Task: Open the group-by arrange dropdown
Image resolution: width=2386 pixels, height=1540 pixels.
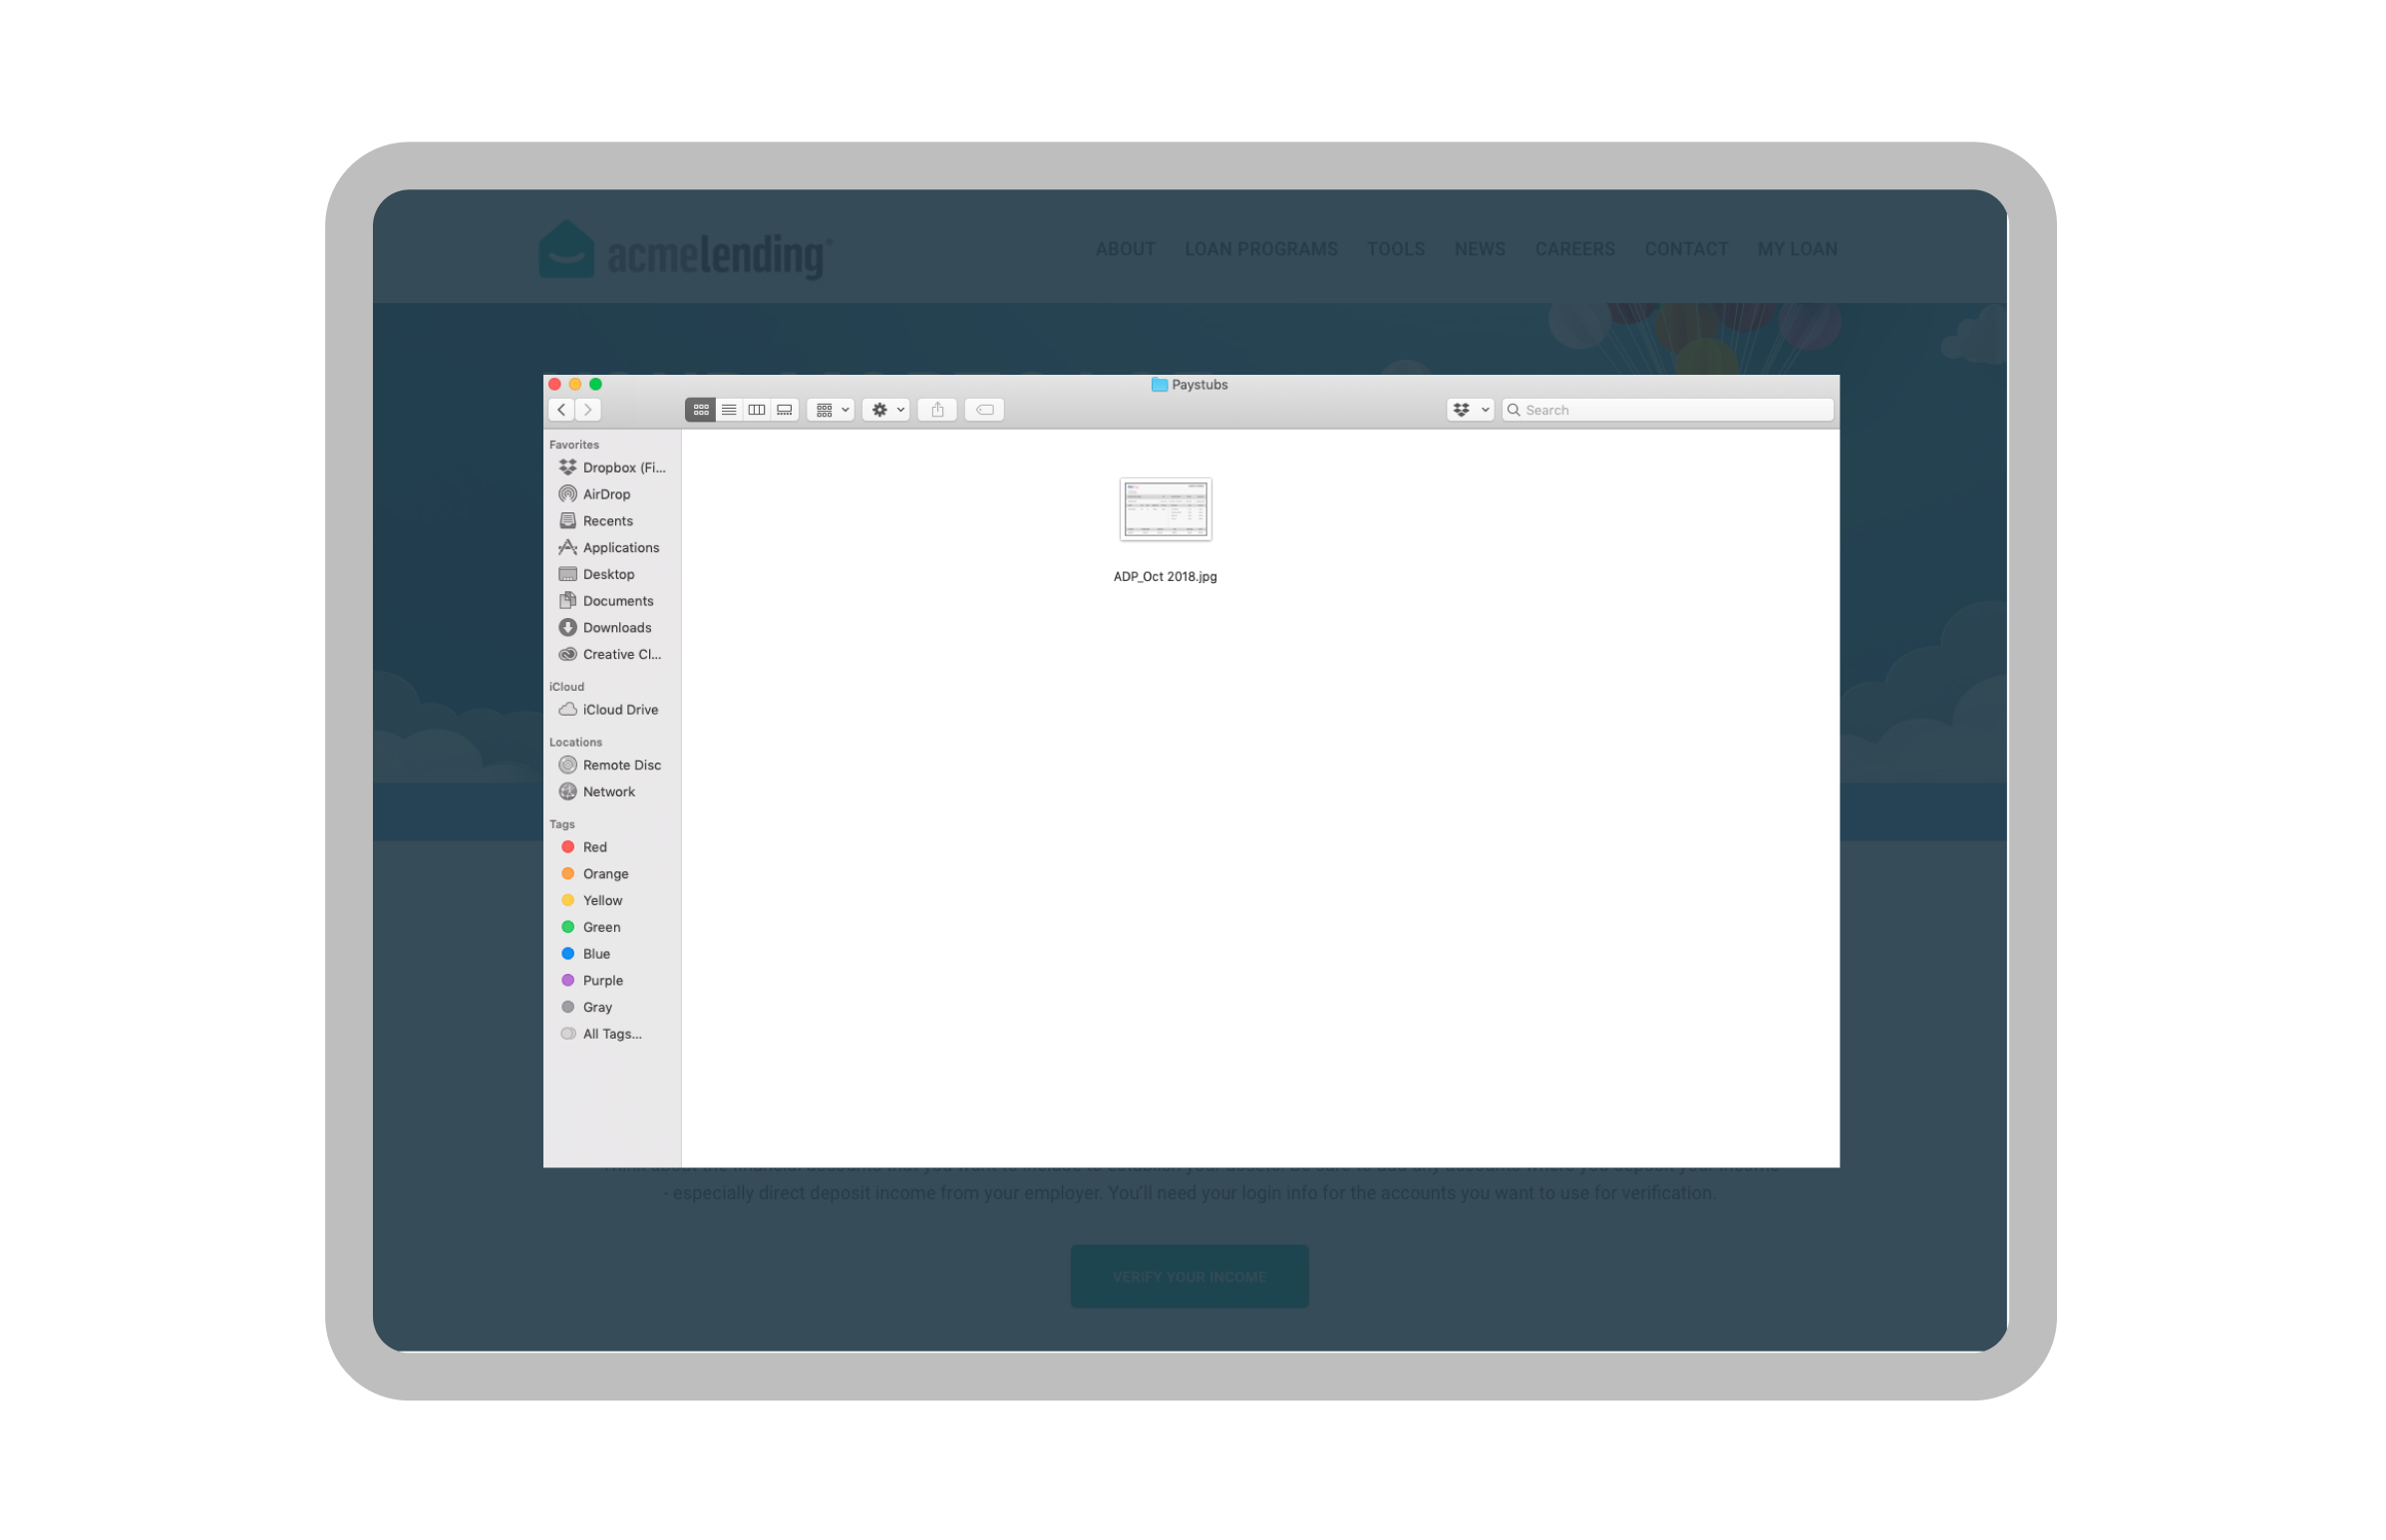Action: [x=831, y=410]
